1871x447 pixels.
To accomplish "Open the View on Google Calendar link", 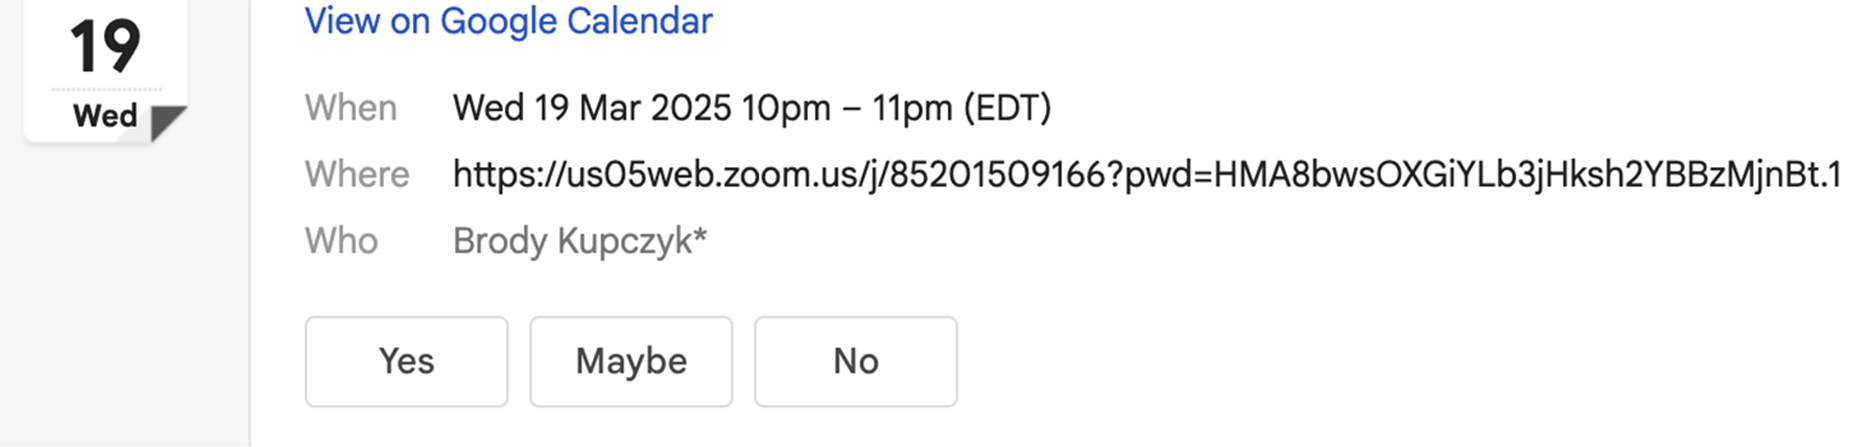I will [x=508, y=21].
